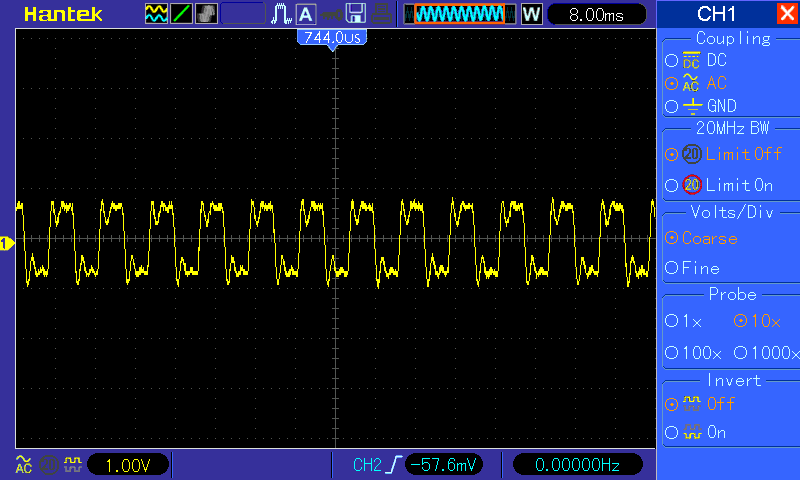Click the gray persistence waveform icon
The image size is (800, 480).
tap(206, 14)
